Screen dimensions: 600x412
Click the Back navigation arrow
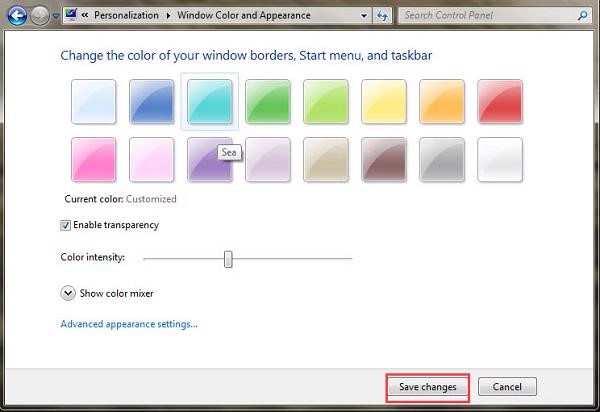[17, 16]
